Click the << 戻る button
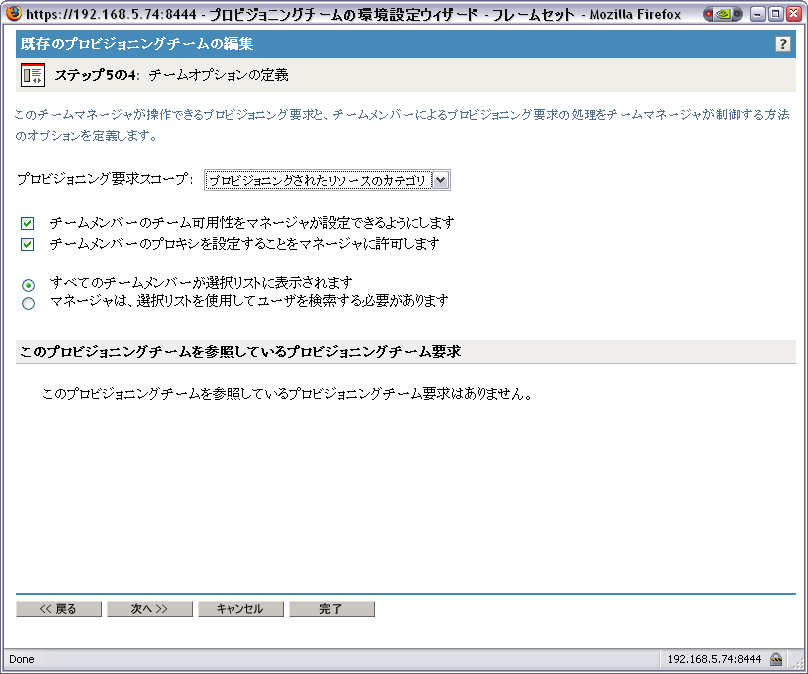This screenshot has width=808, height=674. coord(59,609)
